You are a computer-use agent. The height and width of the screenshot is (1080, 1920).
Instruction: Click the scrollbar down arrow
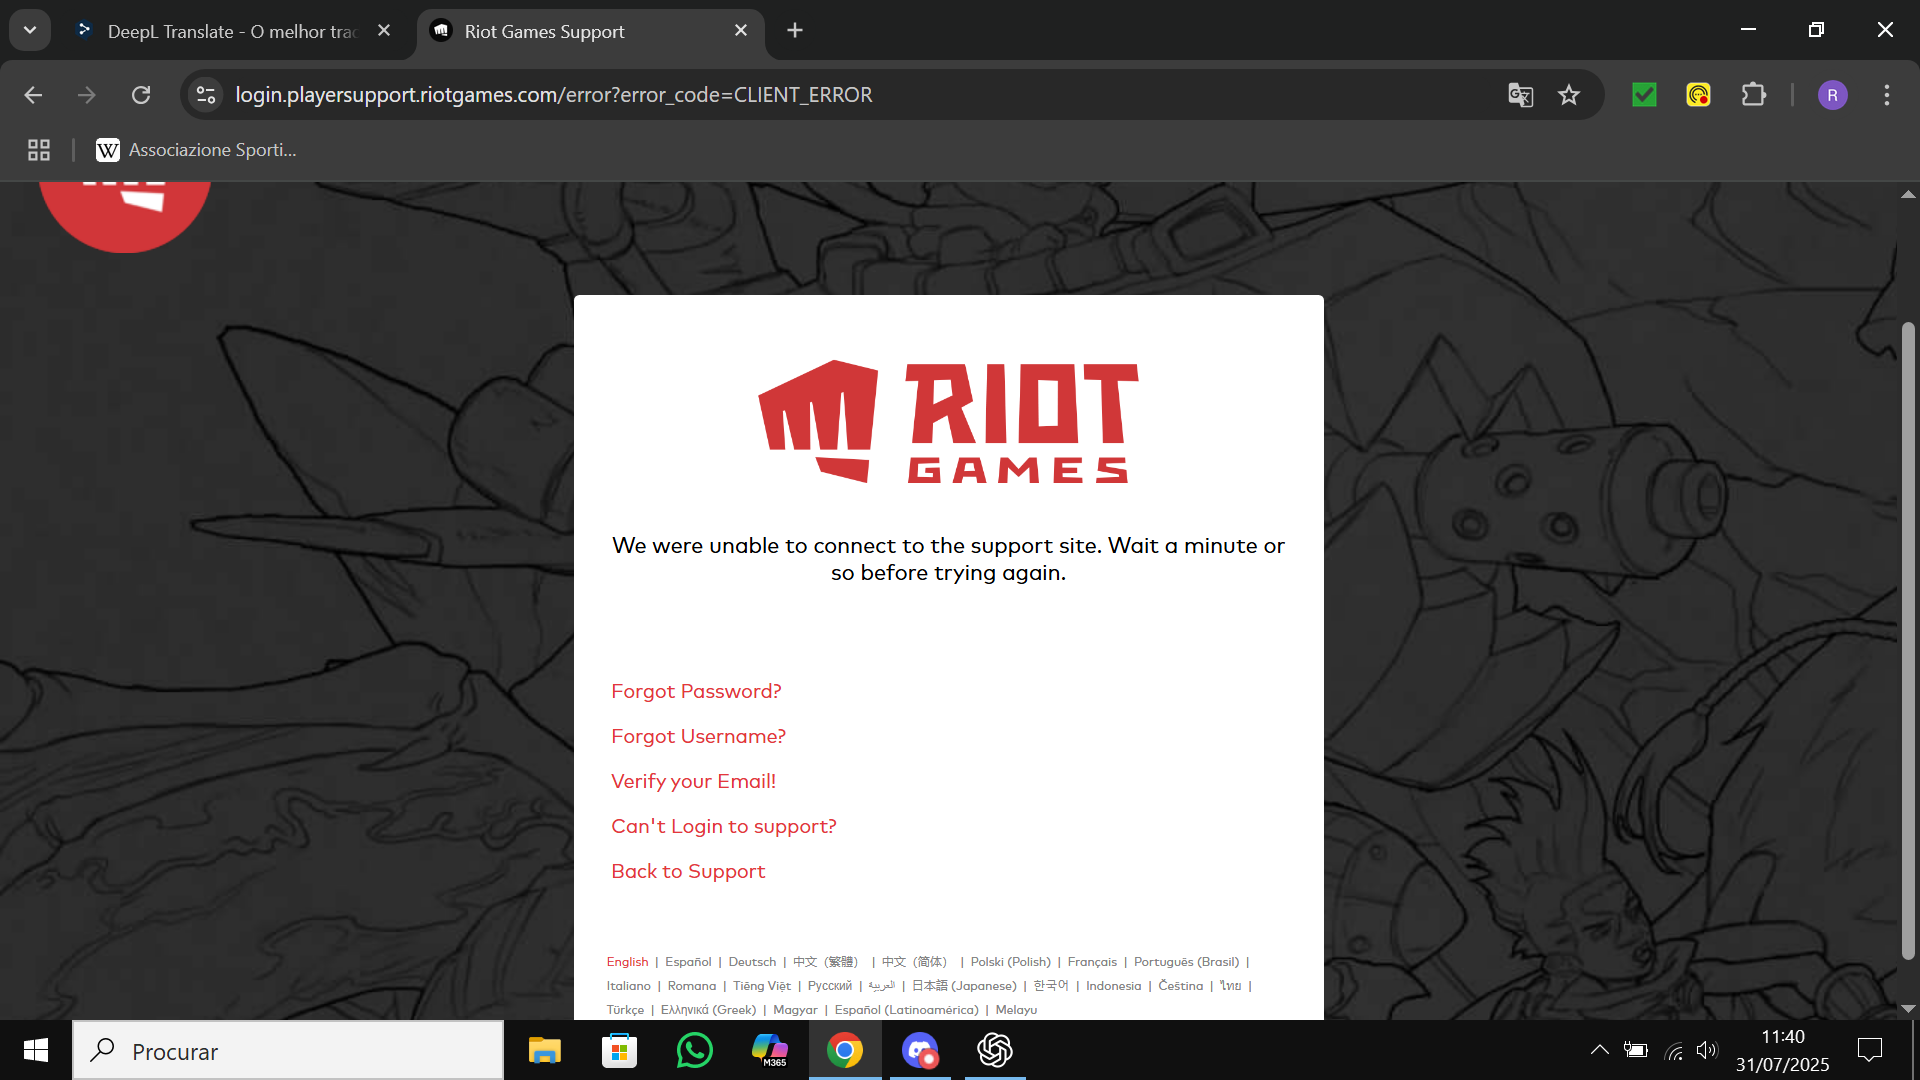[x=1908, y=1008]
